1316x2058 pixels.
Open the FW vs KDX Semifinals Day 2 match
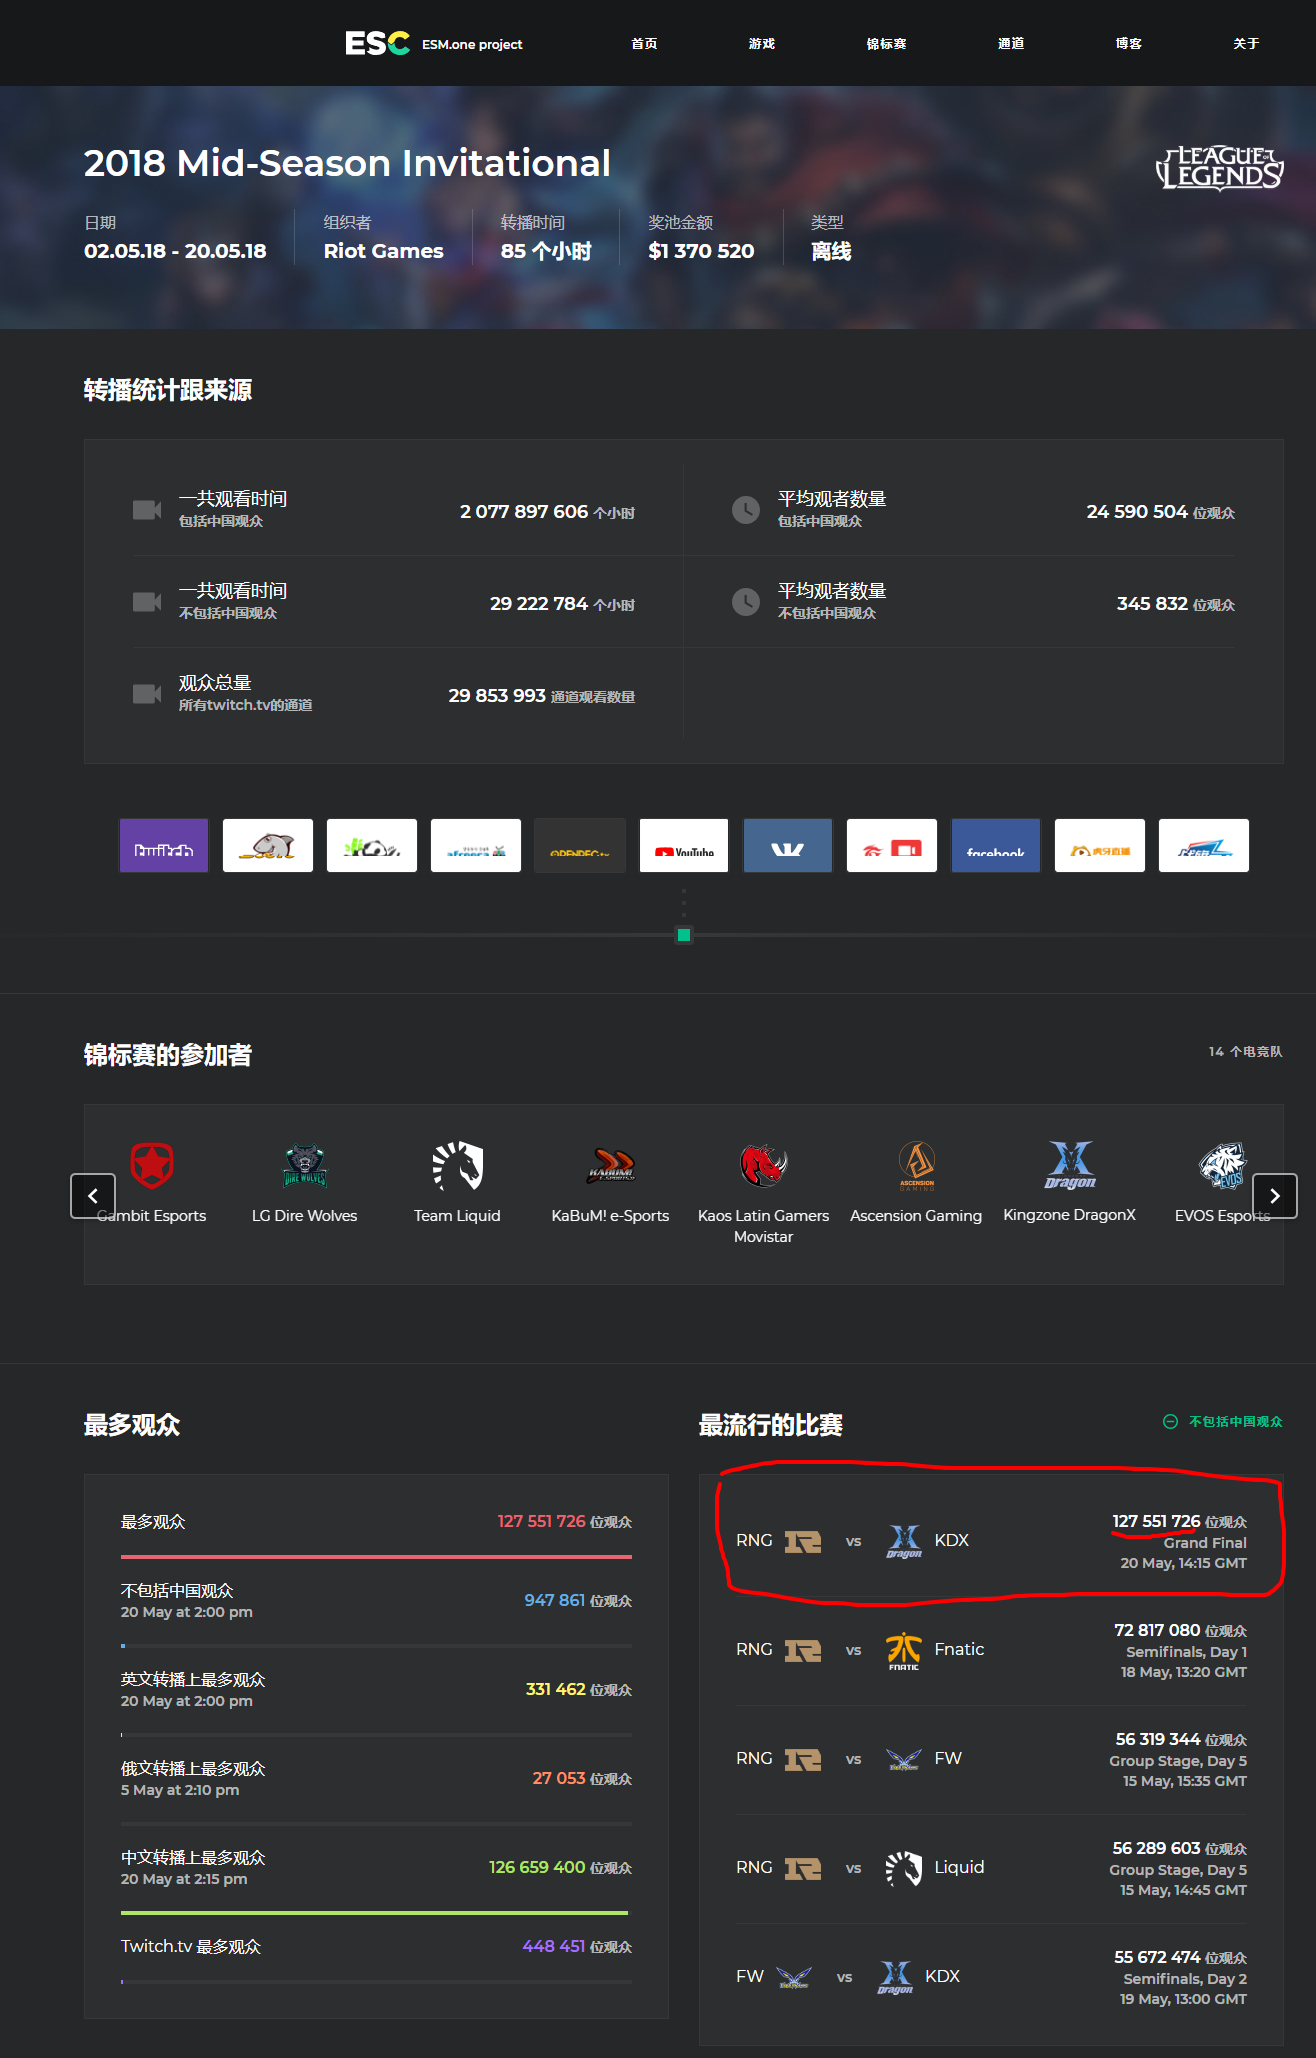point(992,1977)
